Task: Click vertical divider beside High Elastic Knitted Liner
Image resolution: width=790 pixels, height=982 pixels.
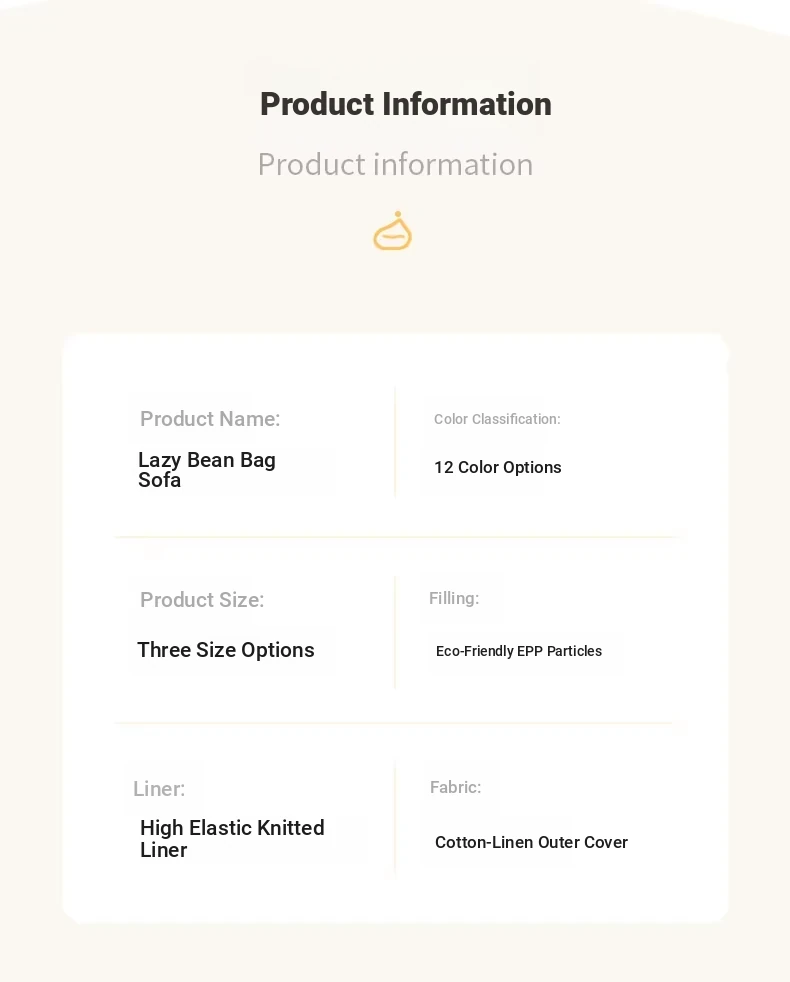Action: pos(395,817)
